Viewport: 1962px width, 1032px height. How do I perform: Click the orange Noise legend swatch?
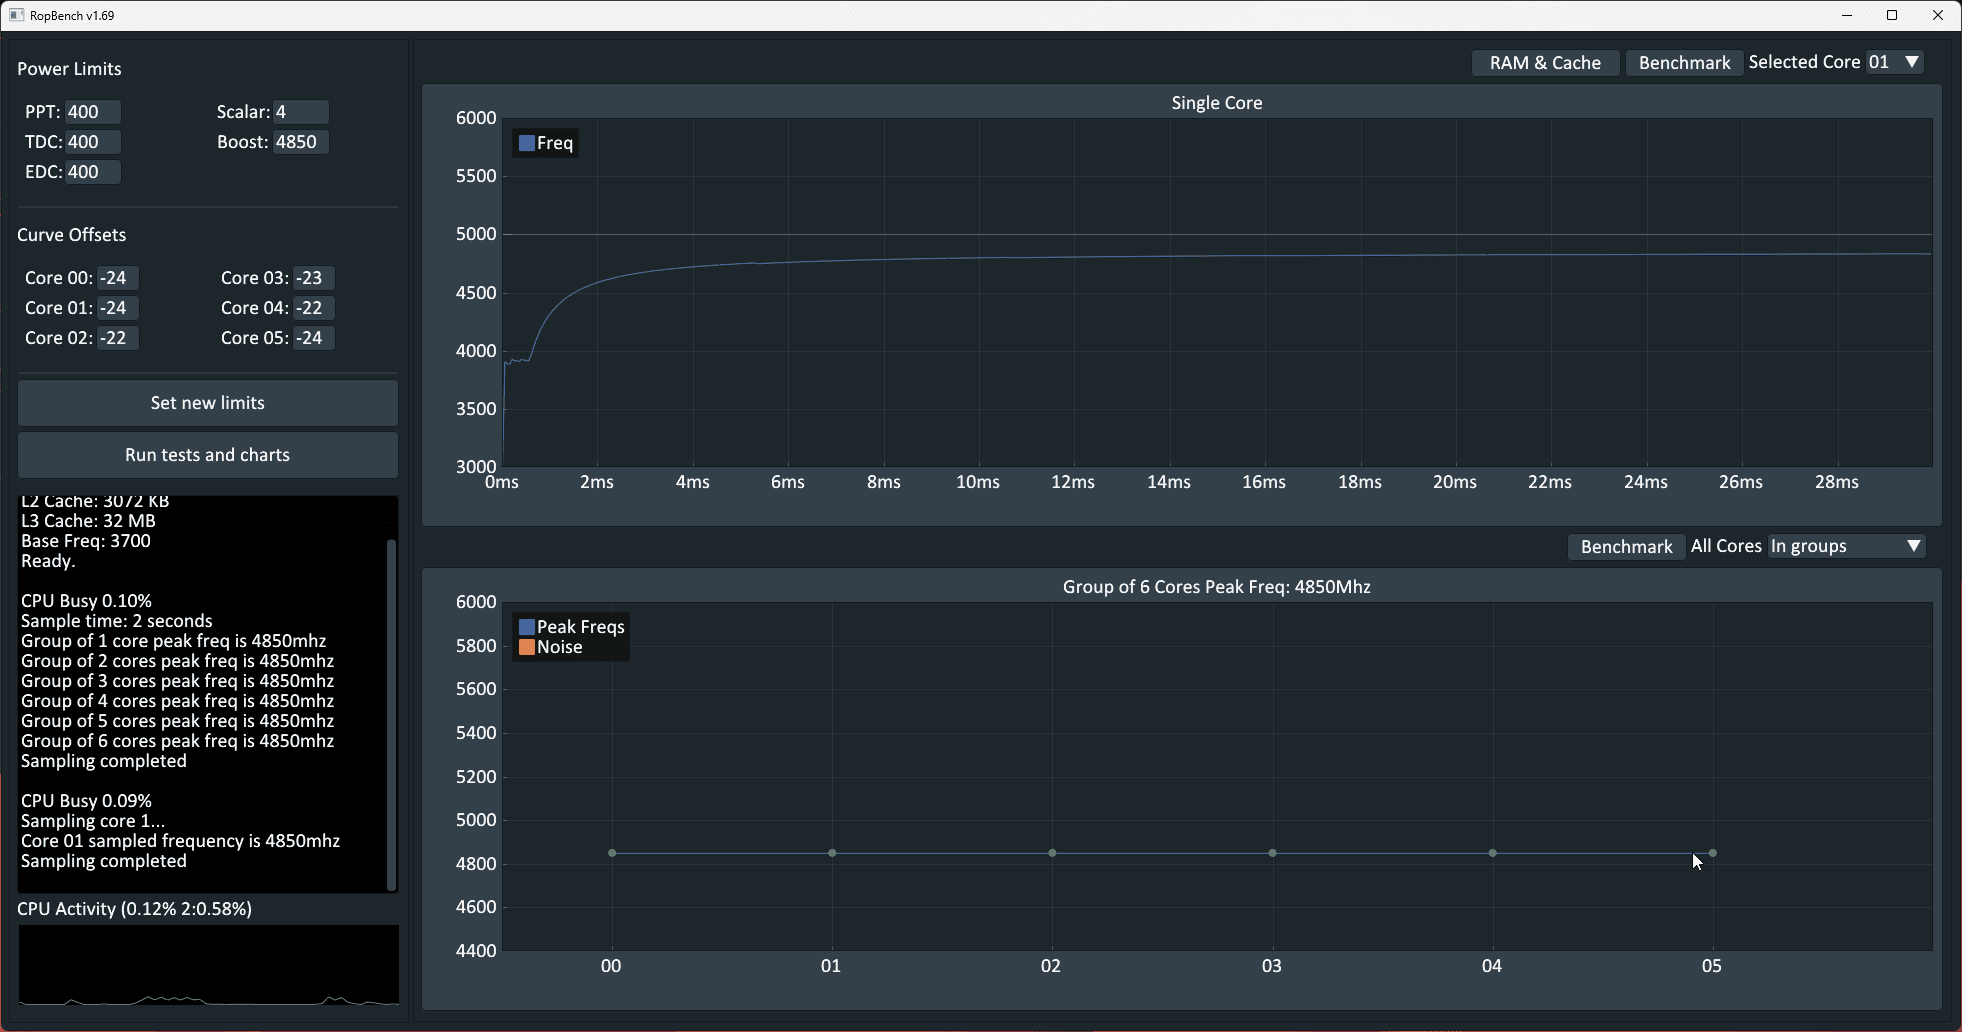pos(526,647)
